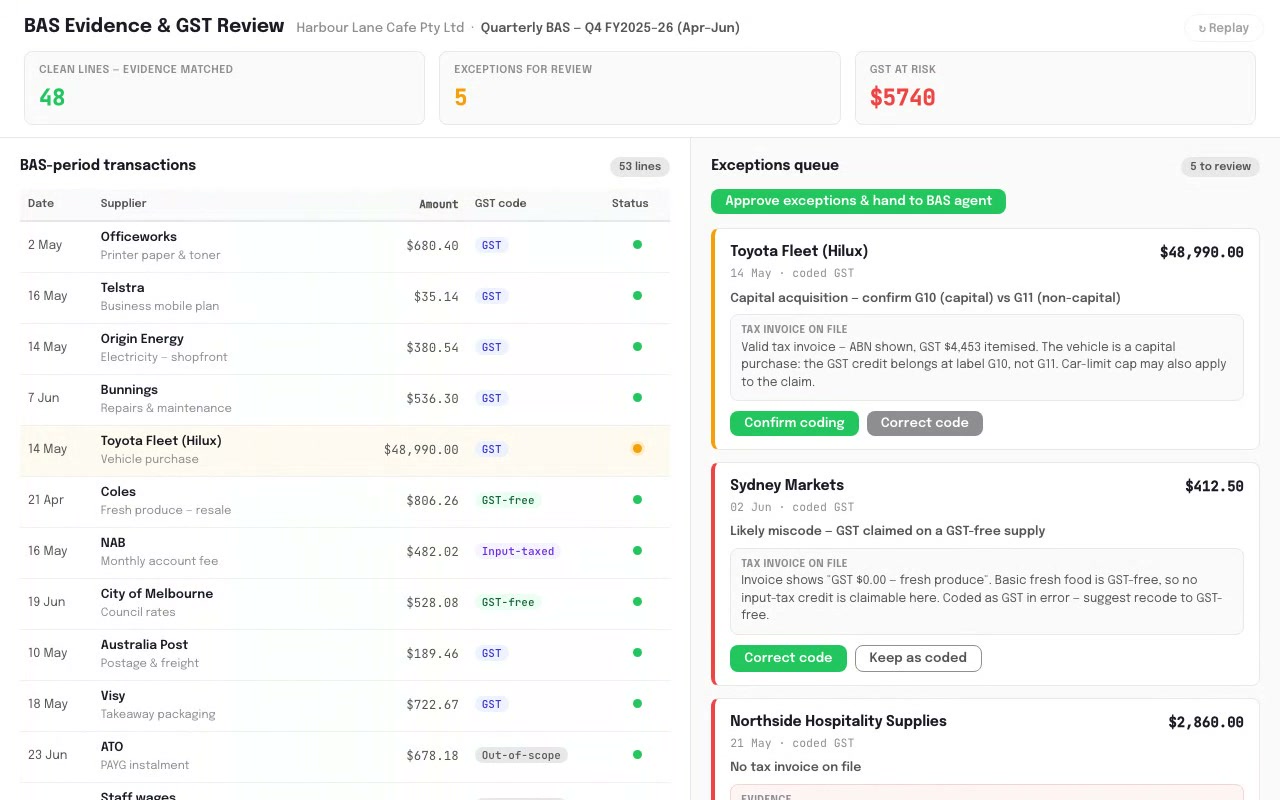Click the status dot for Visy

tap(637, 704)
